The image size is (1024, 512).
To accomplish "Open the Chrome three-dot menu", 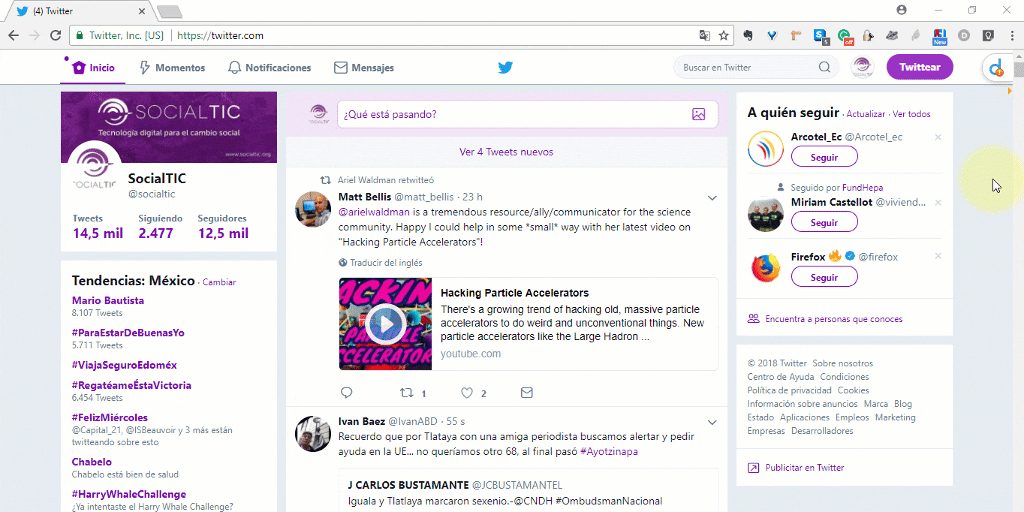I will pos(1011,35).
